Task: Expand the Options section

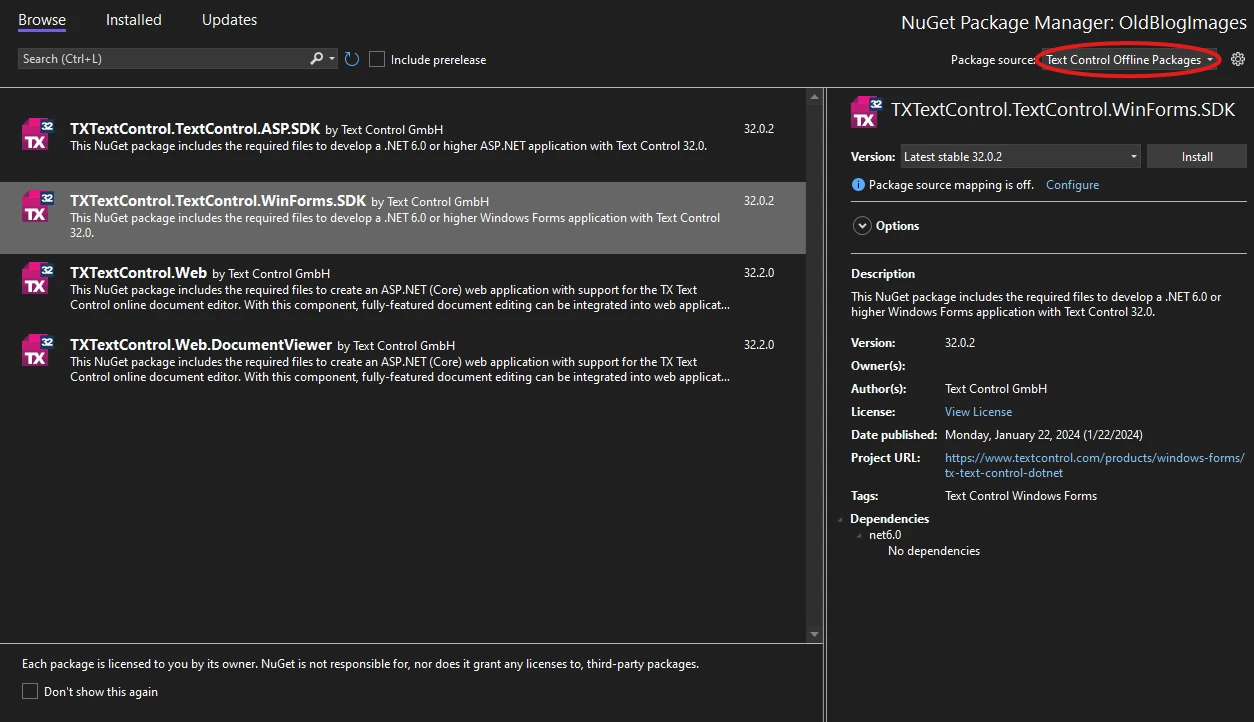Action: point(862,226)
